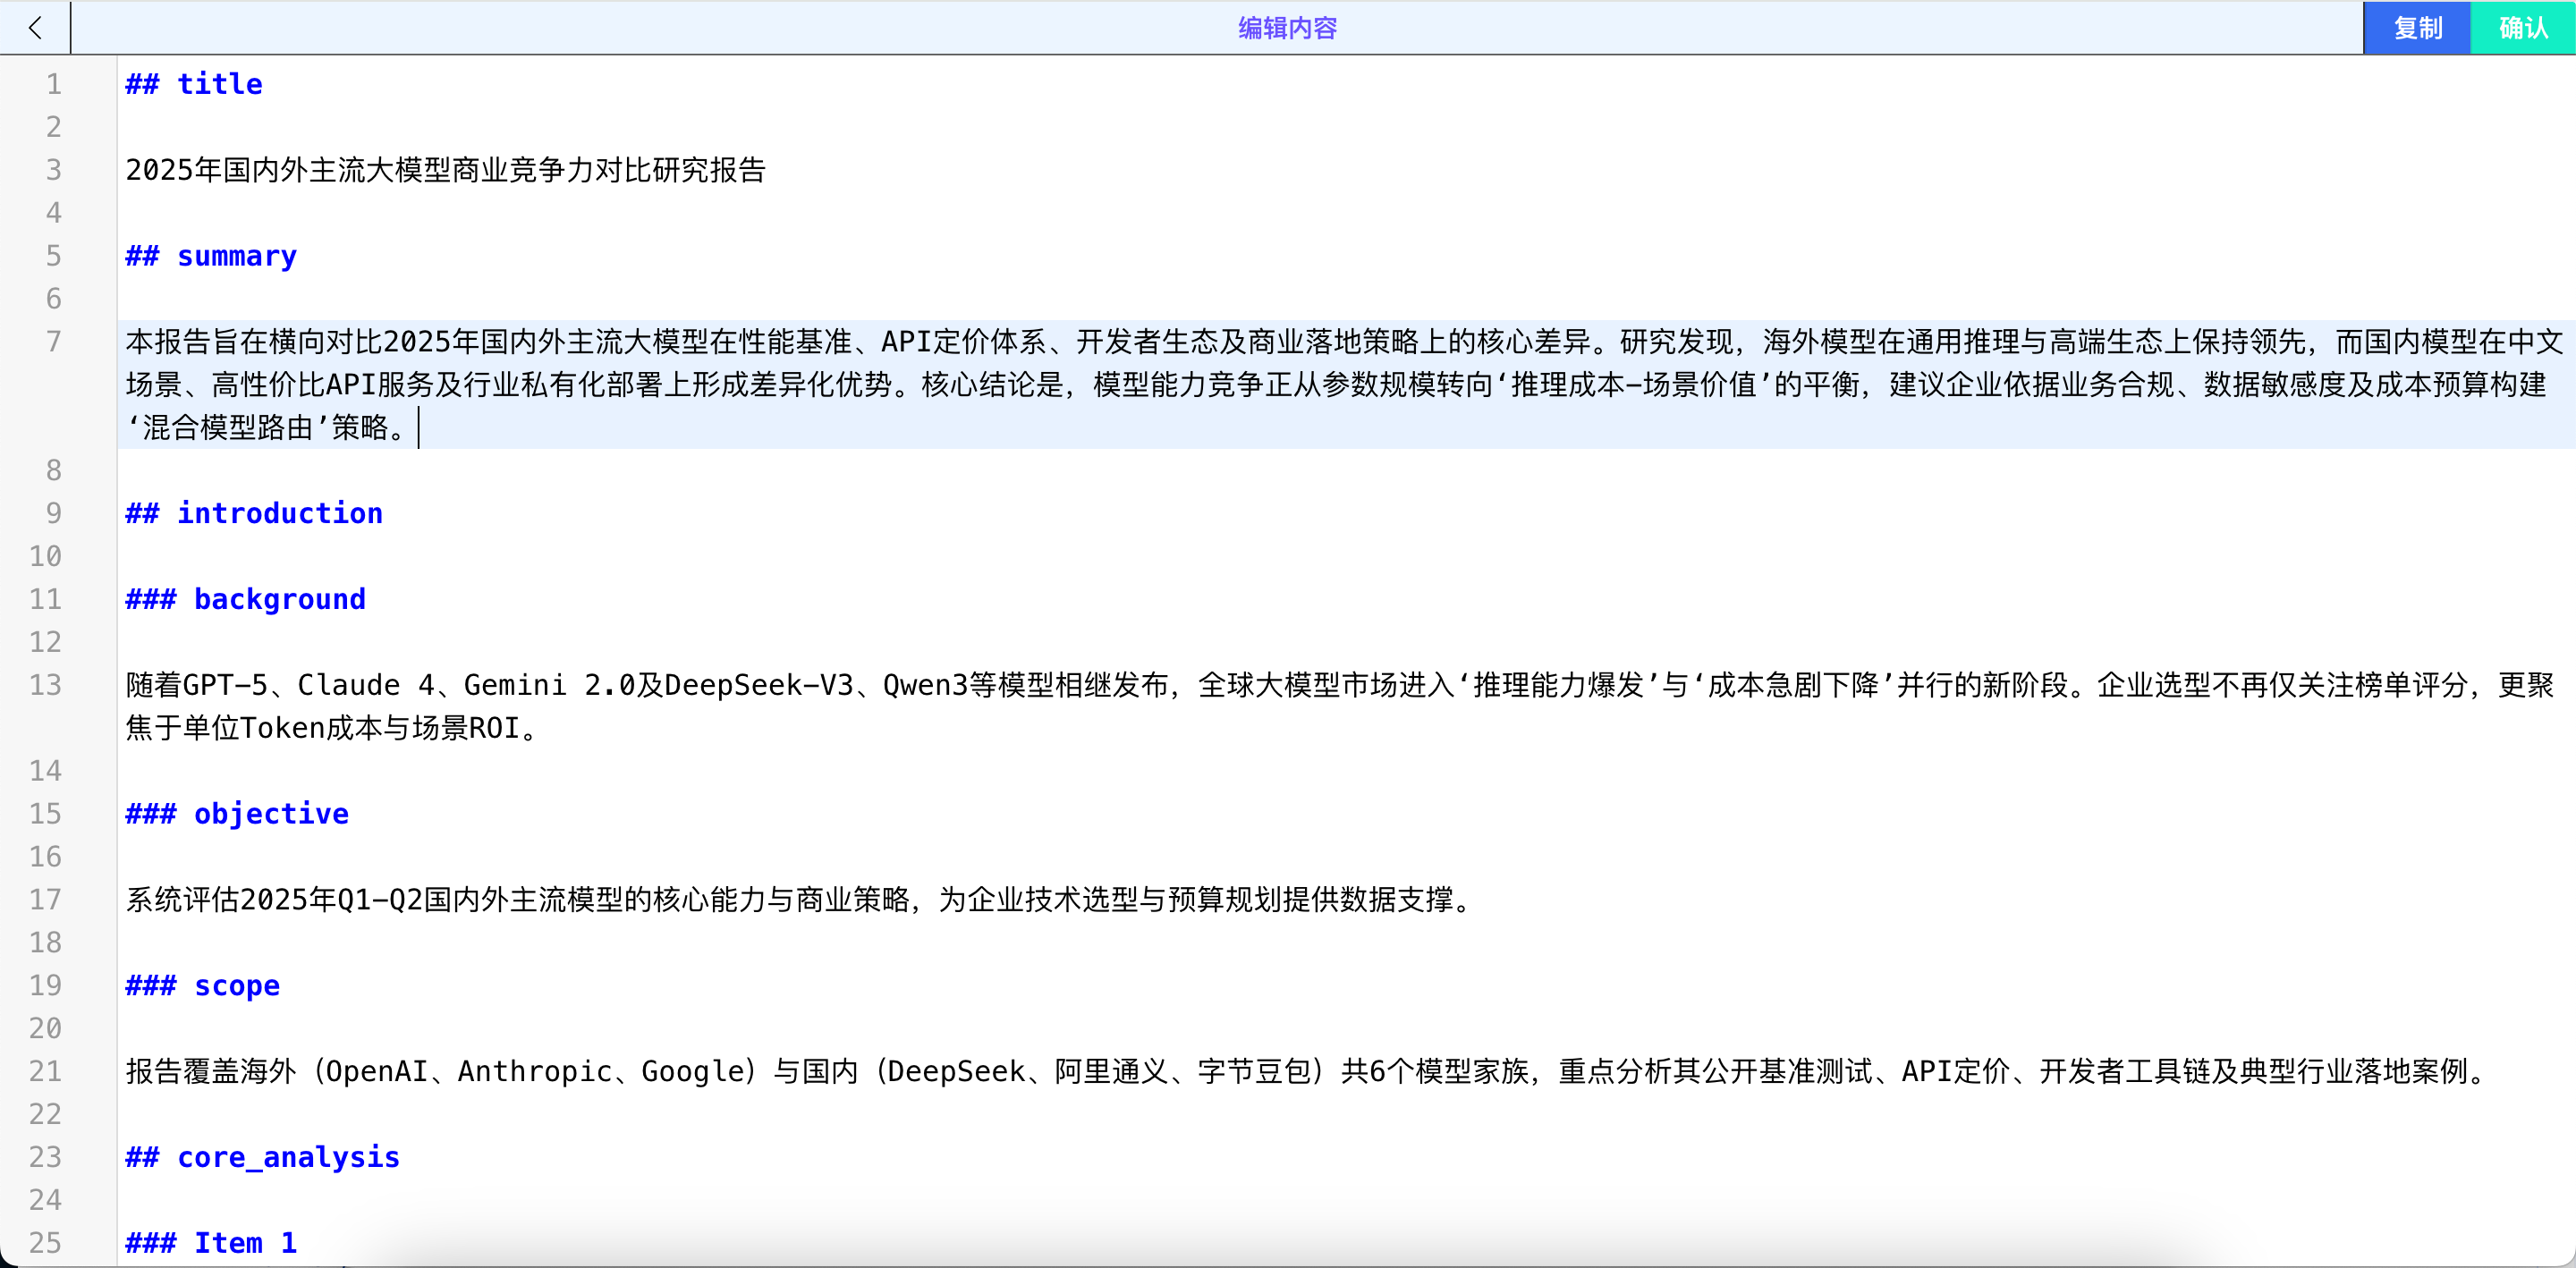Click line number 1 in gutter
Image resolution: width=2576 pixels, height=1268 pixels.
click(x=54, y=84)
